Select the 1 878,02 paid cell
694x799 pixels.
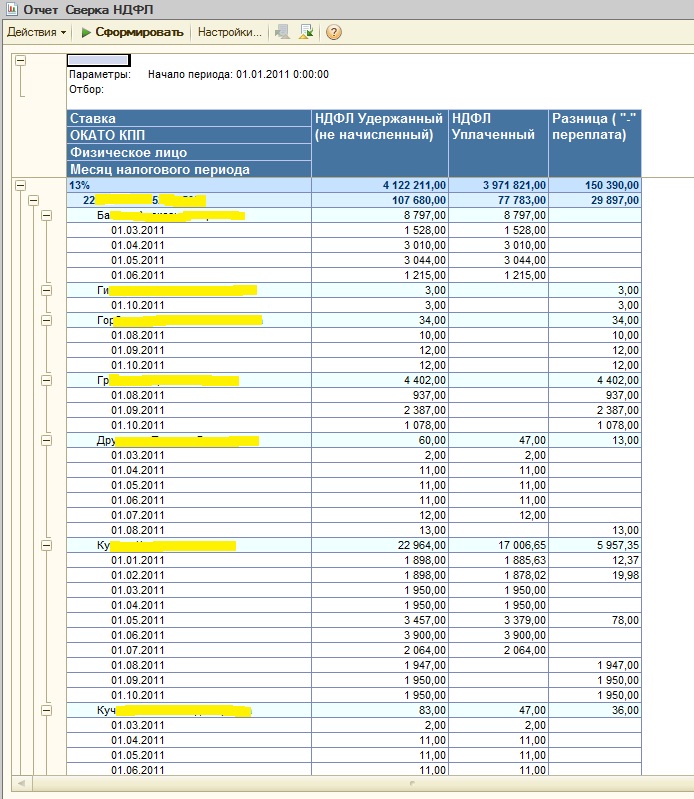coord(498,575)
